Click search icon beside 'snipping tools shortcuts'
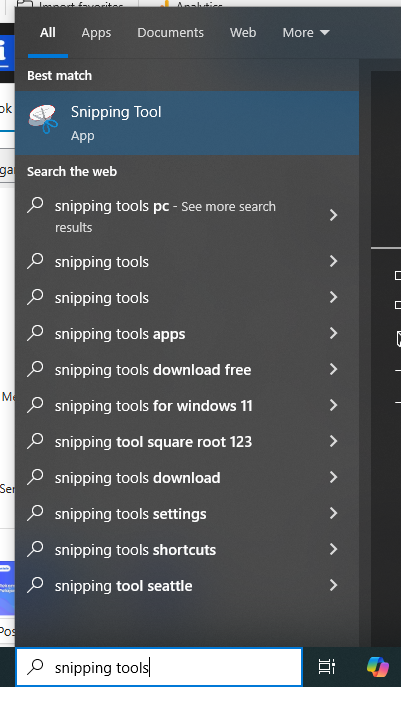The height and width of the screenshot is (713, 401). [x=35, y=549]
